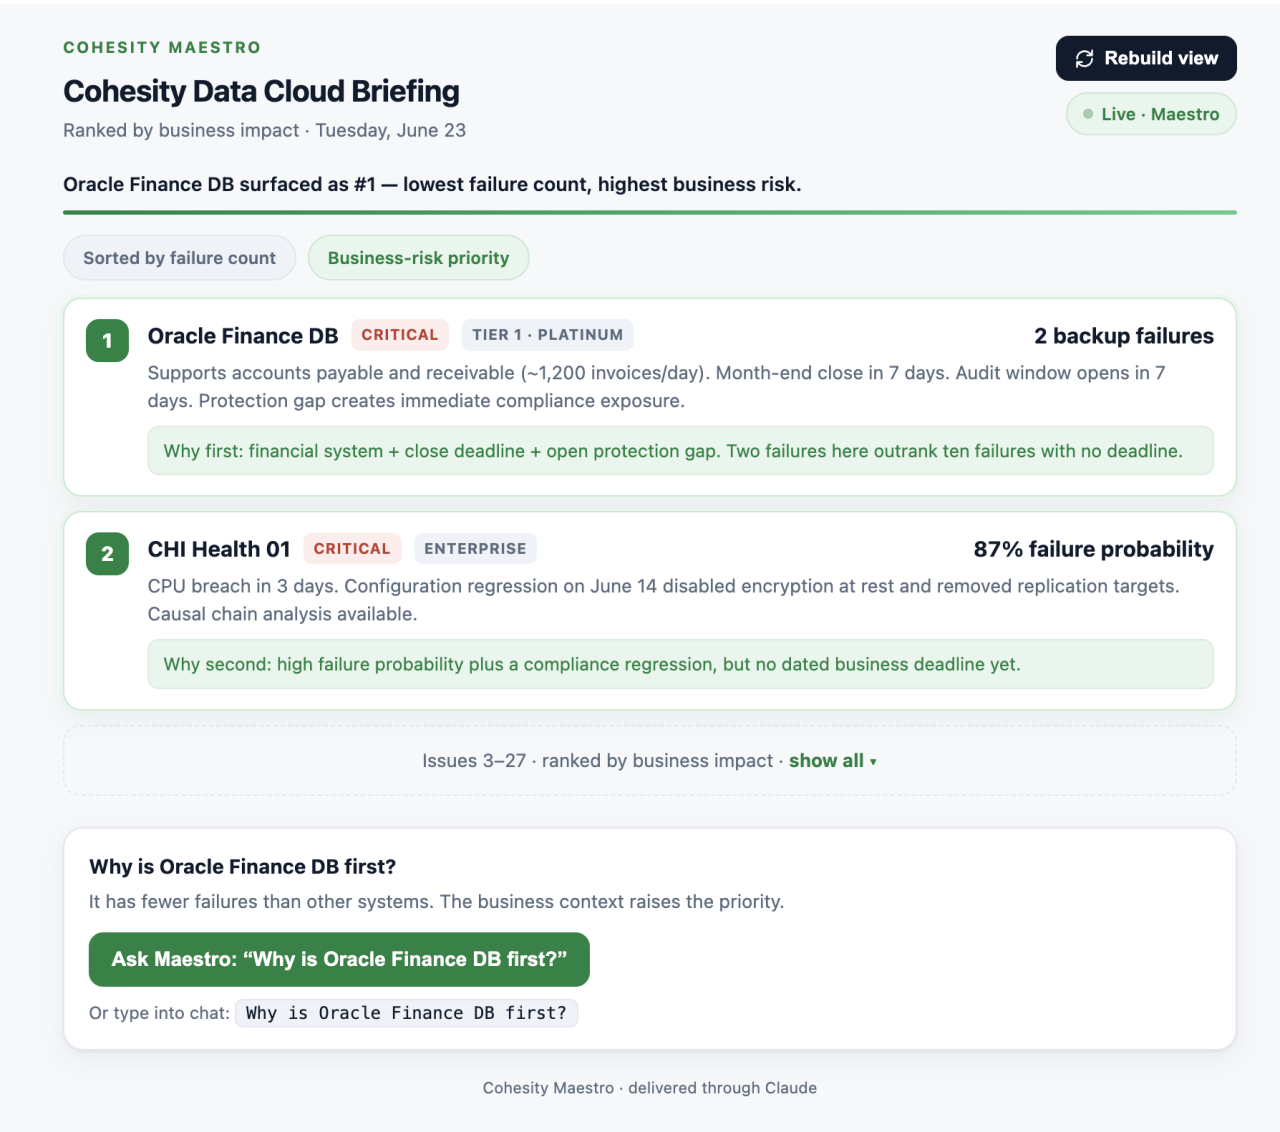The width and height of the screenshot is (1280, 1132).
Task: Click the Cohesity Data Cloud Briefing heading
Action: (261, 91)
